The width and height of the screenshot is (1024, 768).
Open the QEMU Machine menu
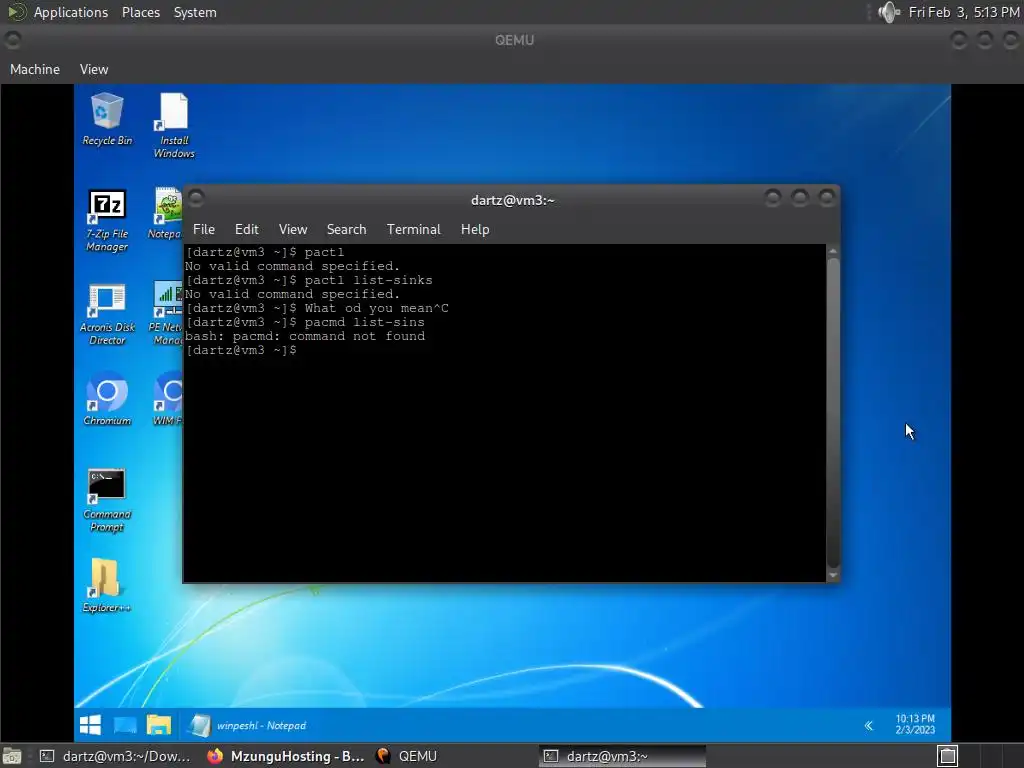point(35,69)
